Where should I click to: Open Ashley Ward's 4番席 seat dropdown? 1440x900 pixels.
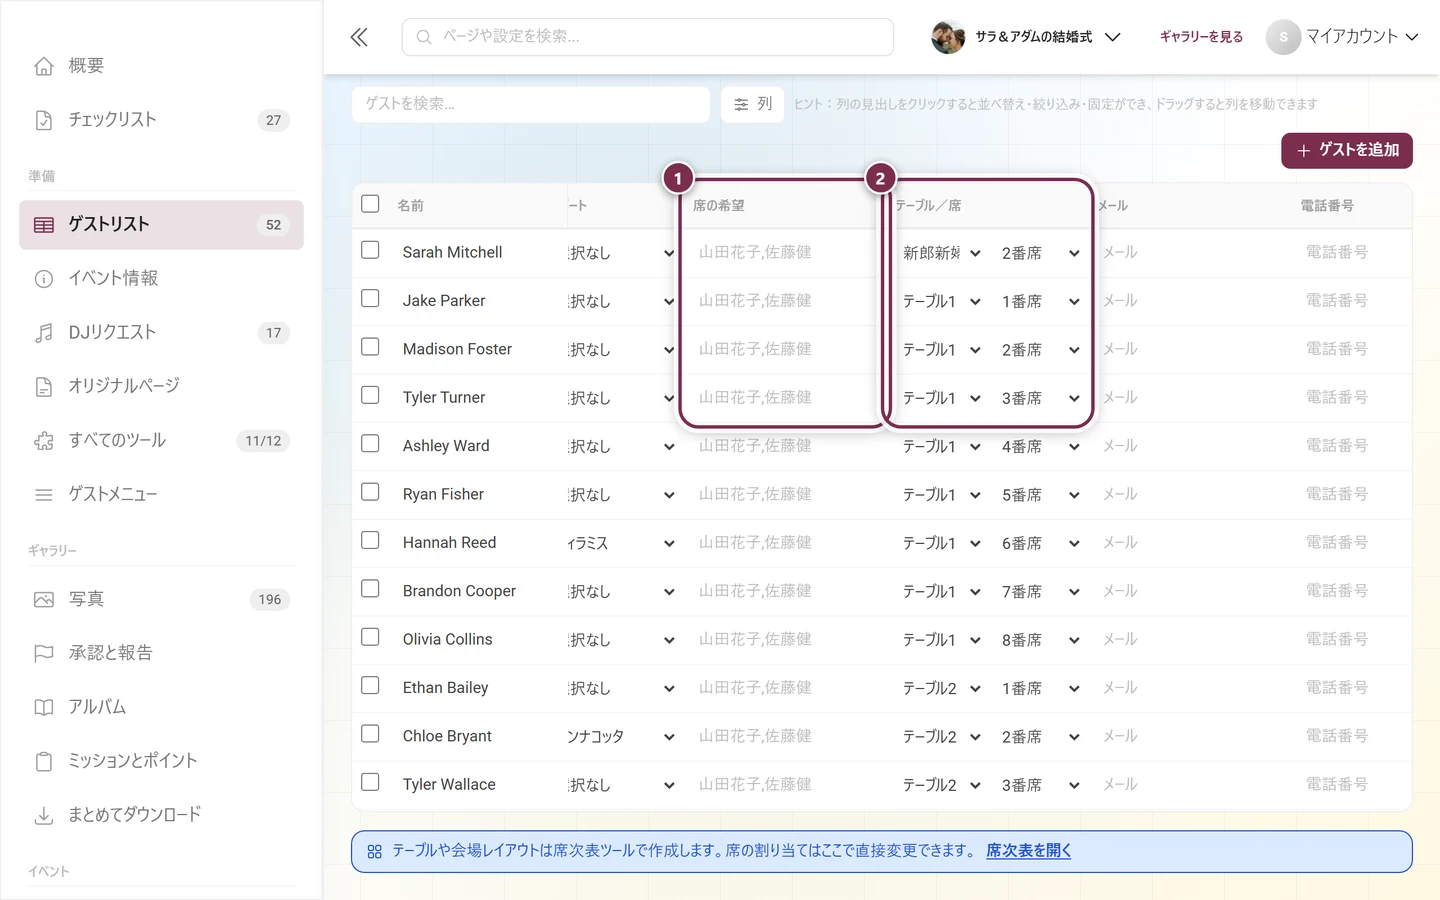pyautogui.click(x=1040, y=447)
